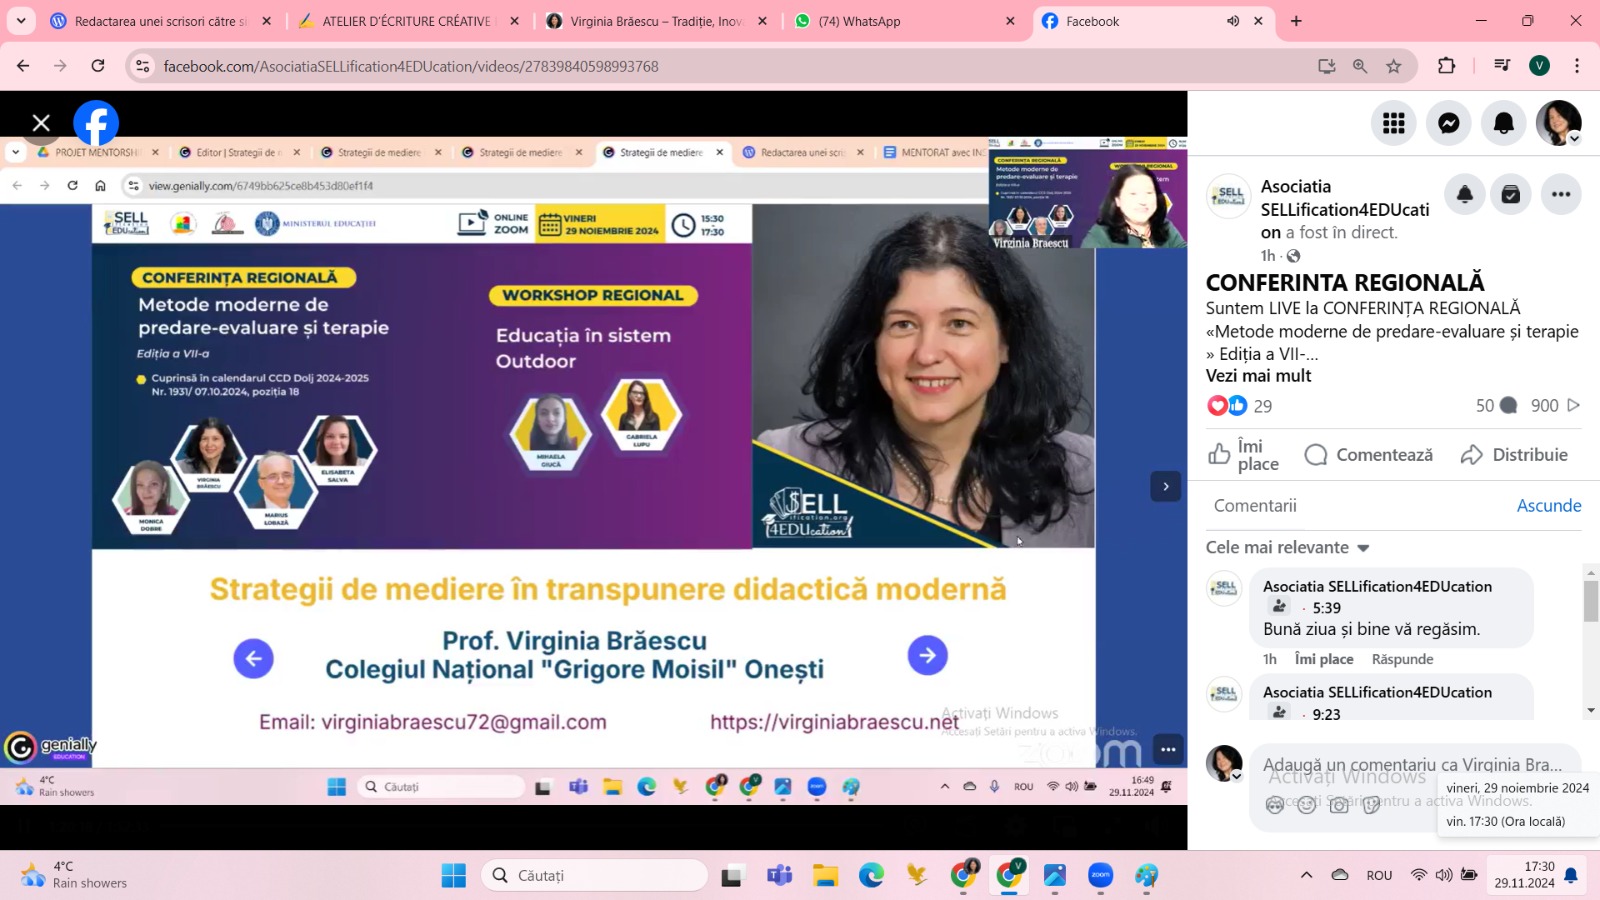Screen dimensions: 1600x900
Task: Expand description with Vezi mai mult
Action: [1258, 376]
